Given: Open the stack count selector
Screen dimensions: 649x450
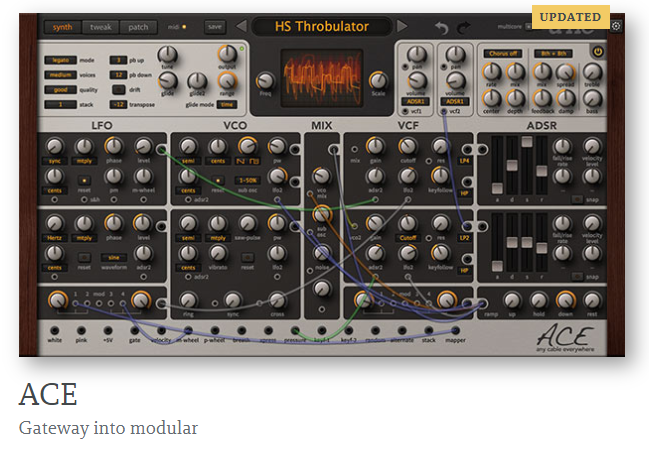Looking at the screenshot, I should pos(60,104).
